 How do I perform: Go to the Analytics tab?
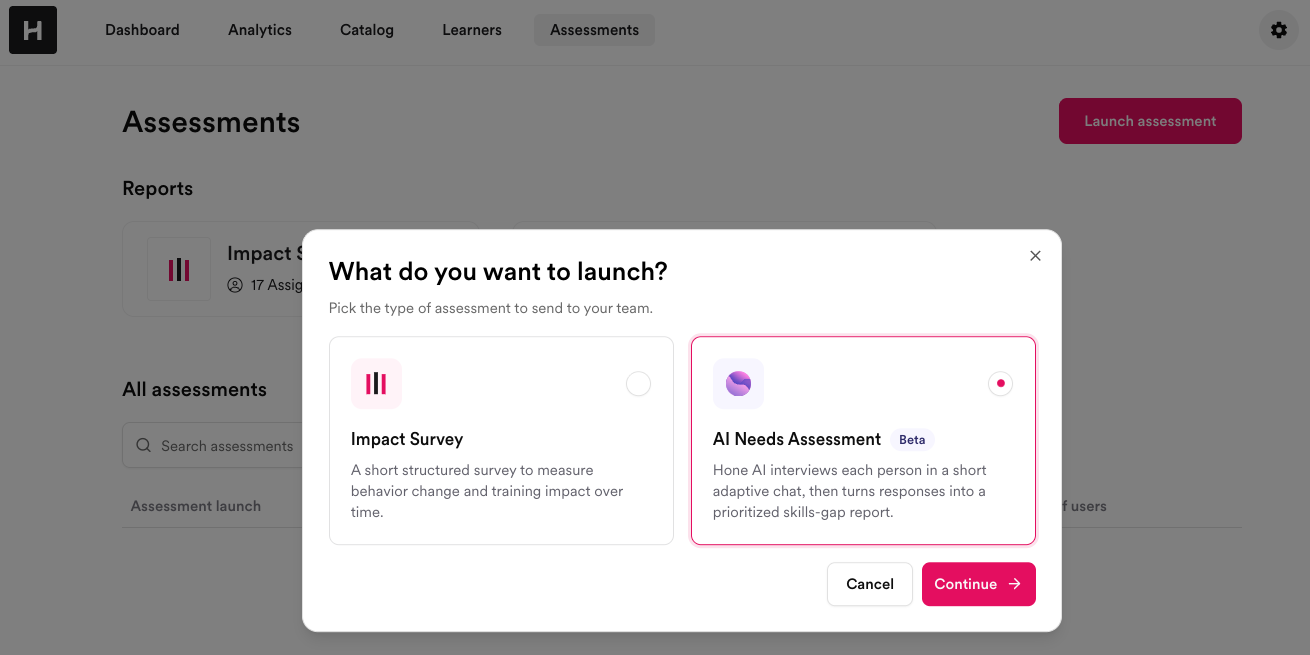(x=260, y=30)
